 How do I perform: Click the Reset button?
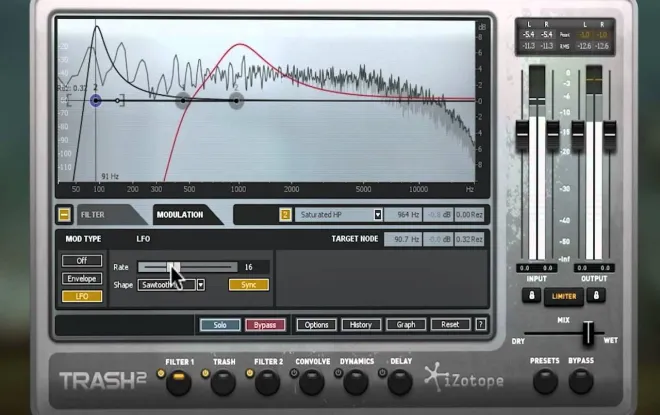450,325
